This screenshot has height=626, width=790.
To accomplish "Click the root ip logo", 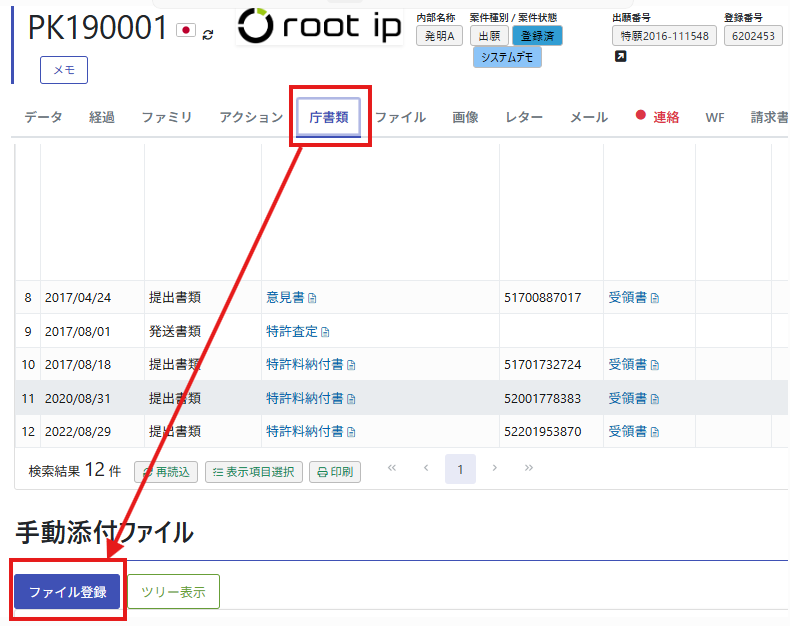I will [x=305, y=28].
